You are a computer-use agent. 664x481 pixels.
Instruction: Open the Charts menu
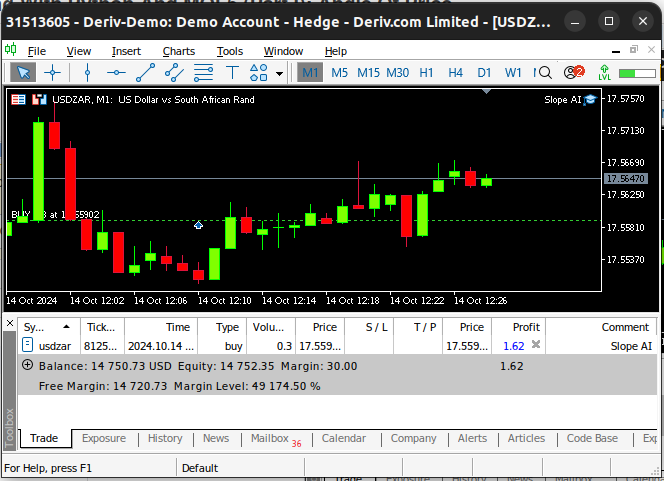point(179,51)
